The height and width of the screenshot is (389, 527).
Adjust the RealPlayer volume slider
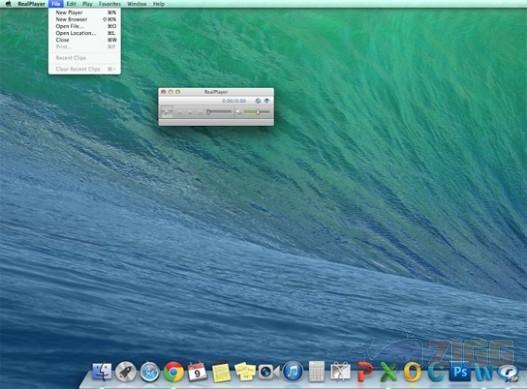tap(257, 112)
